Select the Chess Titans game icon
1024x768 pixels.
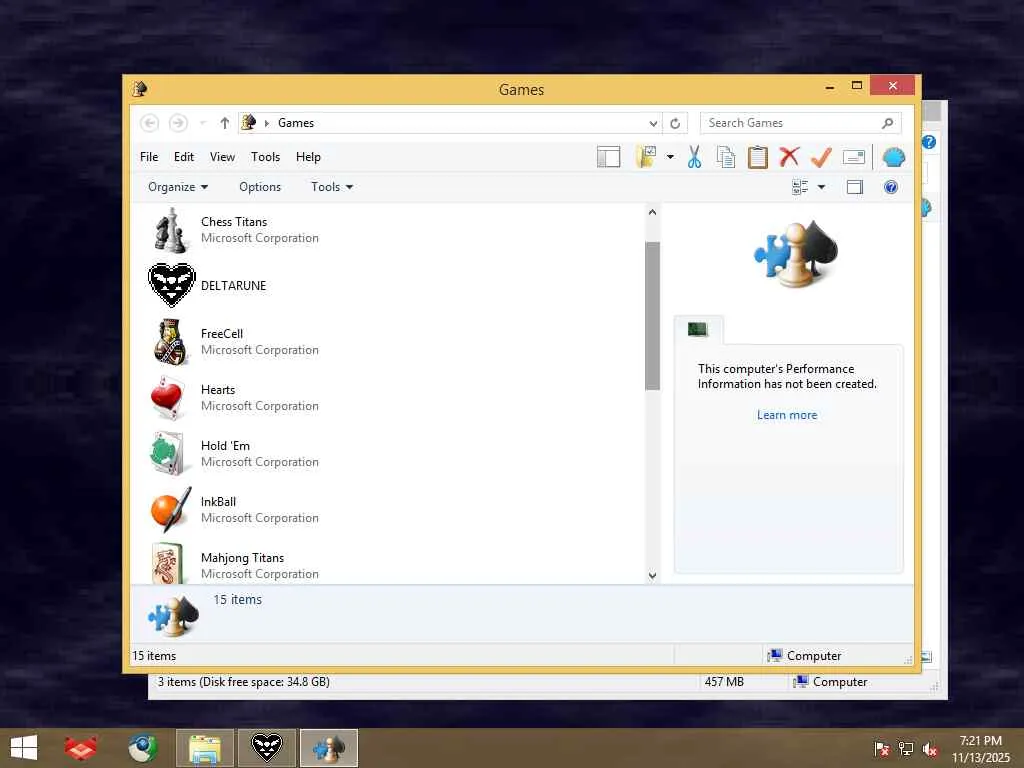(170, 230)
